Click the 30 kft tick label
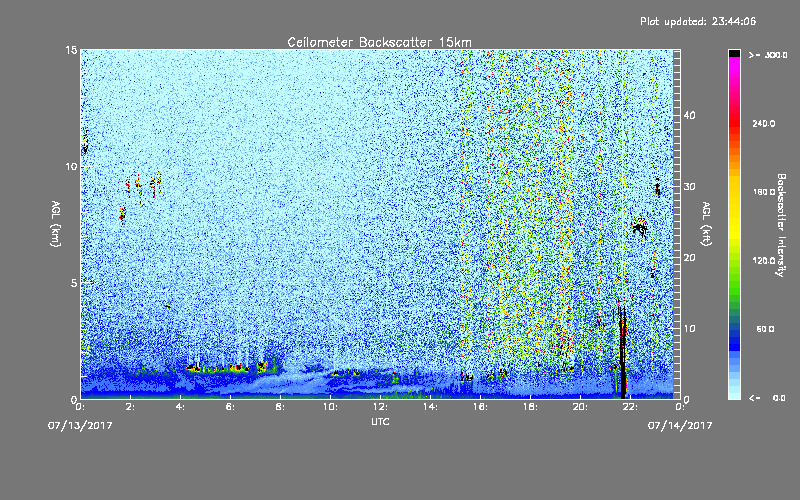Viewport: 800px width, 500px height. pos(689,187)
